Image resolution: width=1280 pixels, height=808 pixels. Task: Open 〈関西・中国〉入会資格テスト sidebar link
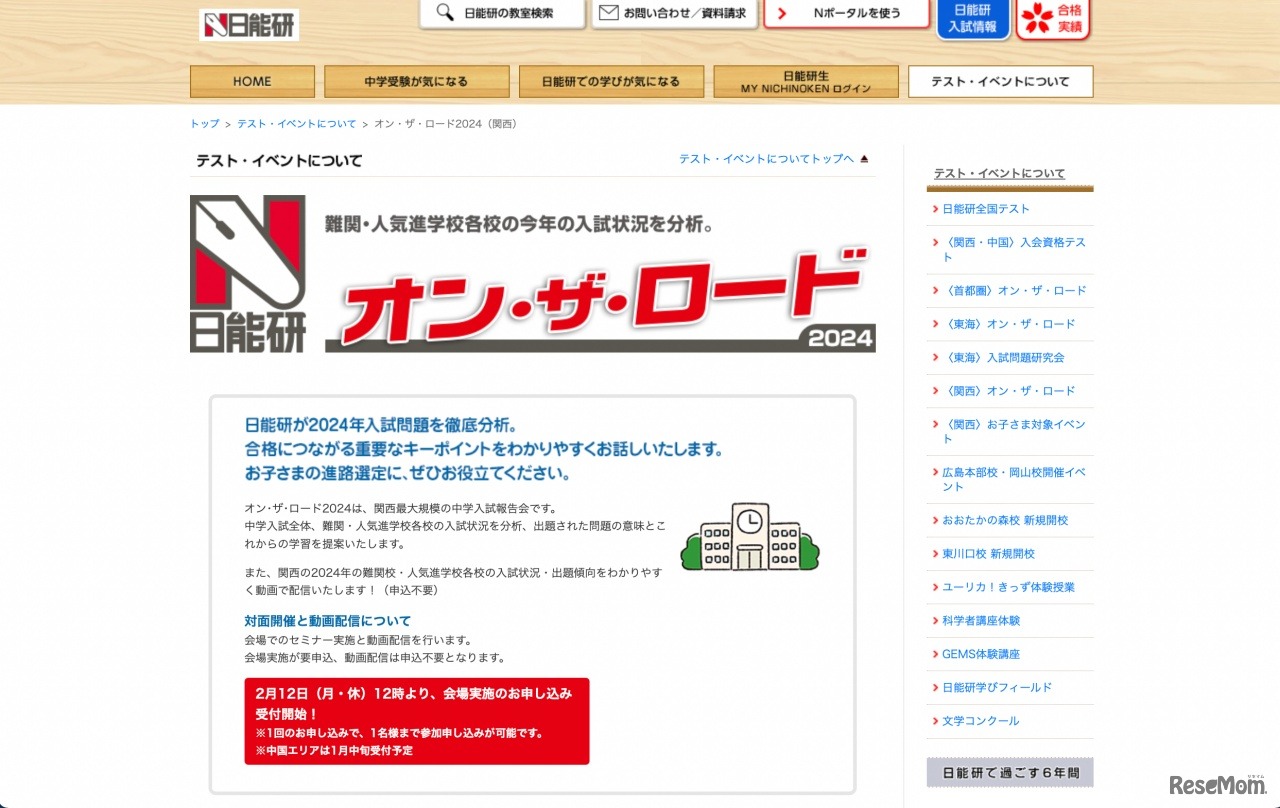click(1014, 250)
